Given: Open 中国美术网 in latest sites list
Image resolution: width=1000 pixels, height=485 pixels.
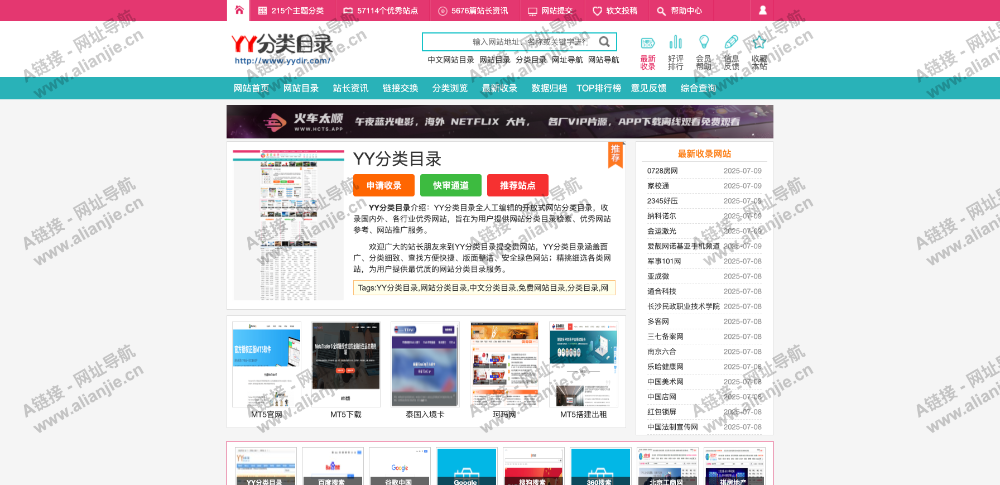Looking at the screenshot, I should click(665, 382).
